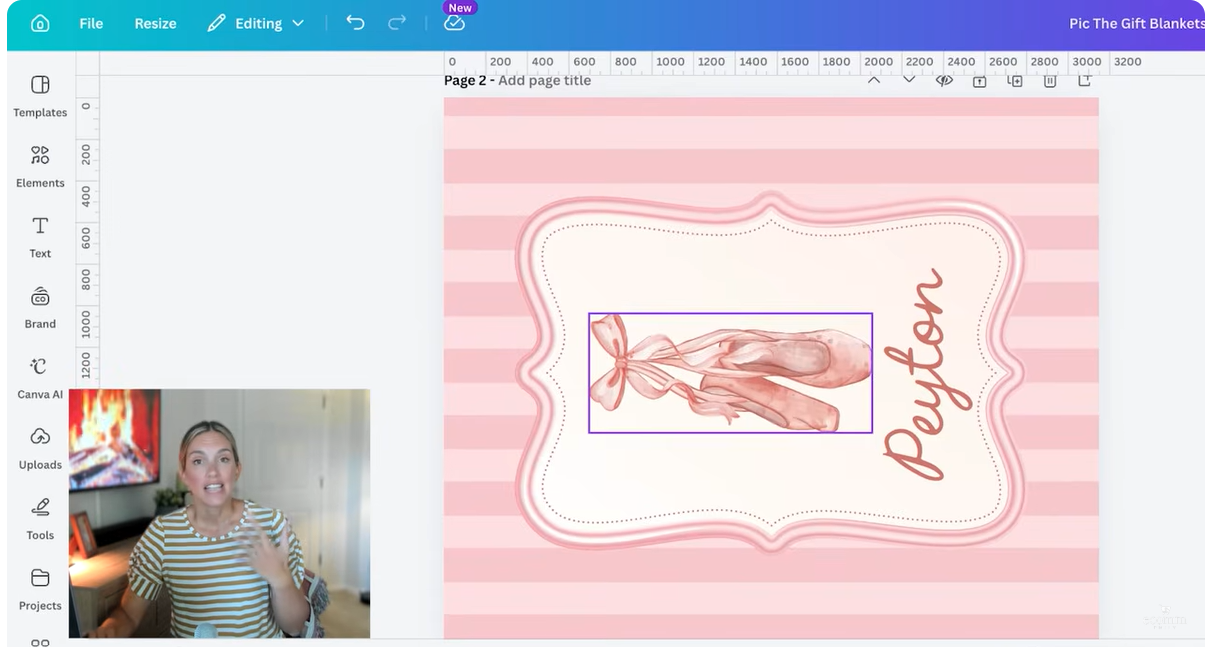1212x647 pixels.
Task: Delete page 2 with trash icon
Action: tap(1050, 80)
